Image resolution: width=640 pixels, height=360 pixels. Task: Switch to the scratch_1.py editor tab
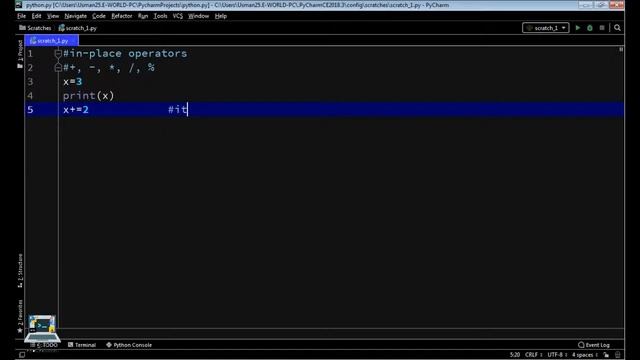51,41
